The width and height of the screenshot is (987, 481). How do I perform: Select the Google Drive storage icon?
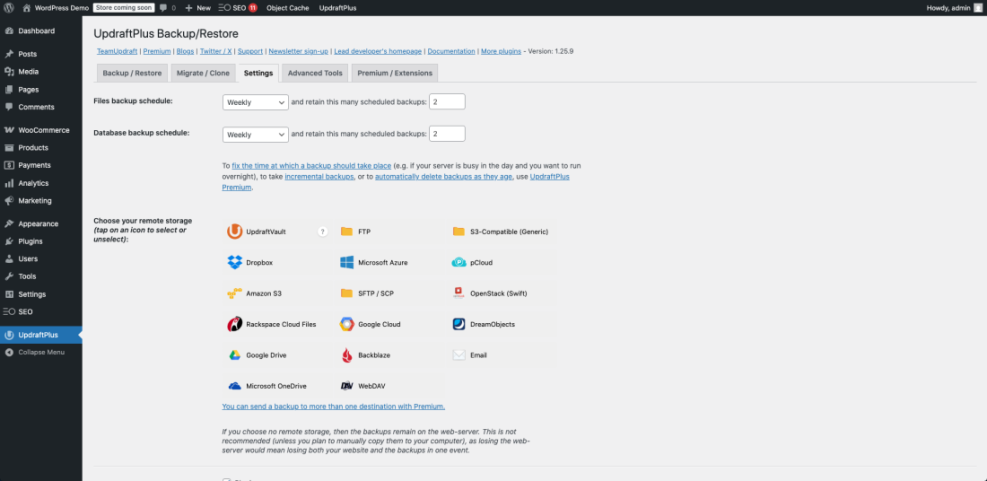(234, 355)
